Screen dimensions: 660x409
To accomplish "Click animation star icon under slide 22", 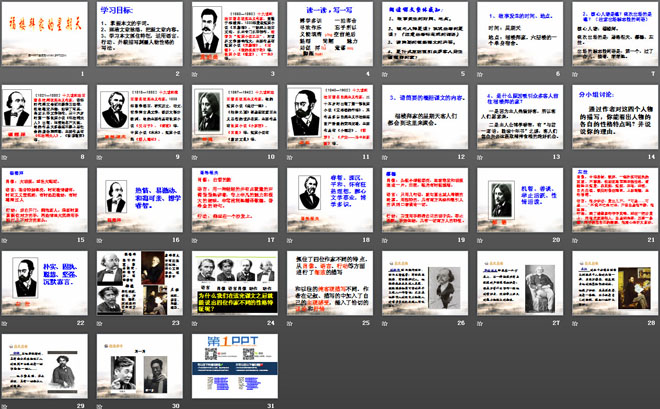I will point(4,324).
